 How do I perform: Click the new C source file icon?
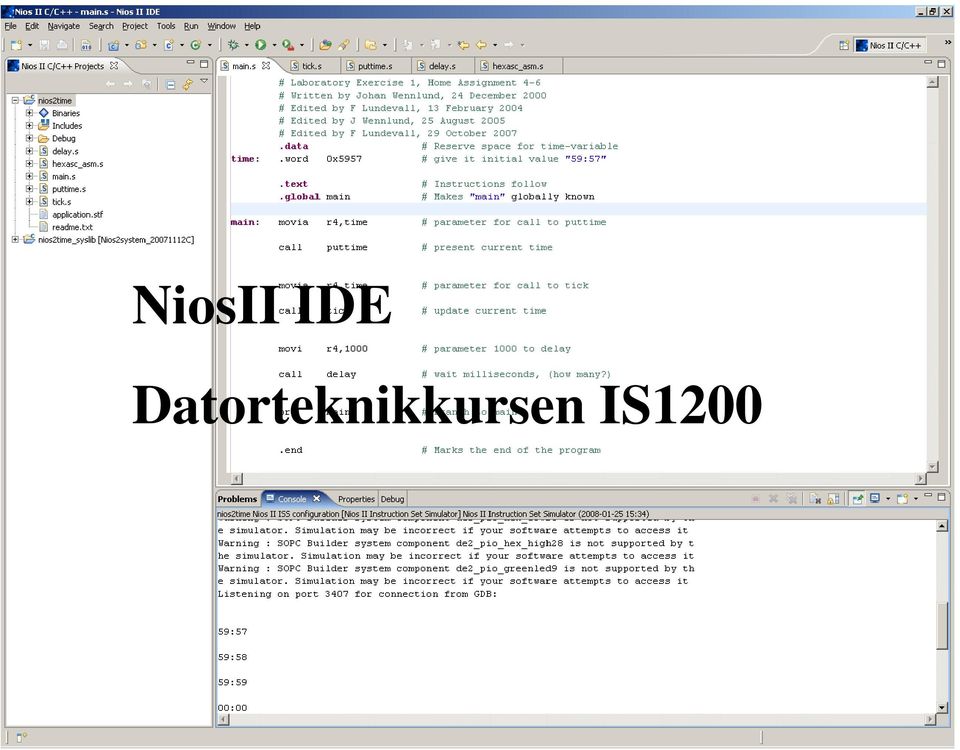point(168,45)
